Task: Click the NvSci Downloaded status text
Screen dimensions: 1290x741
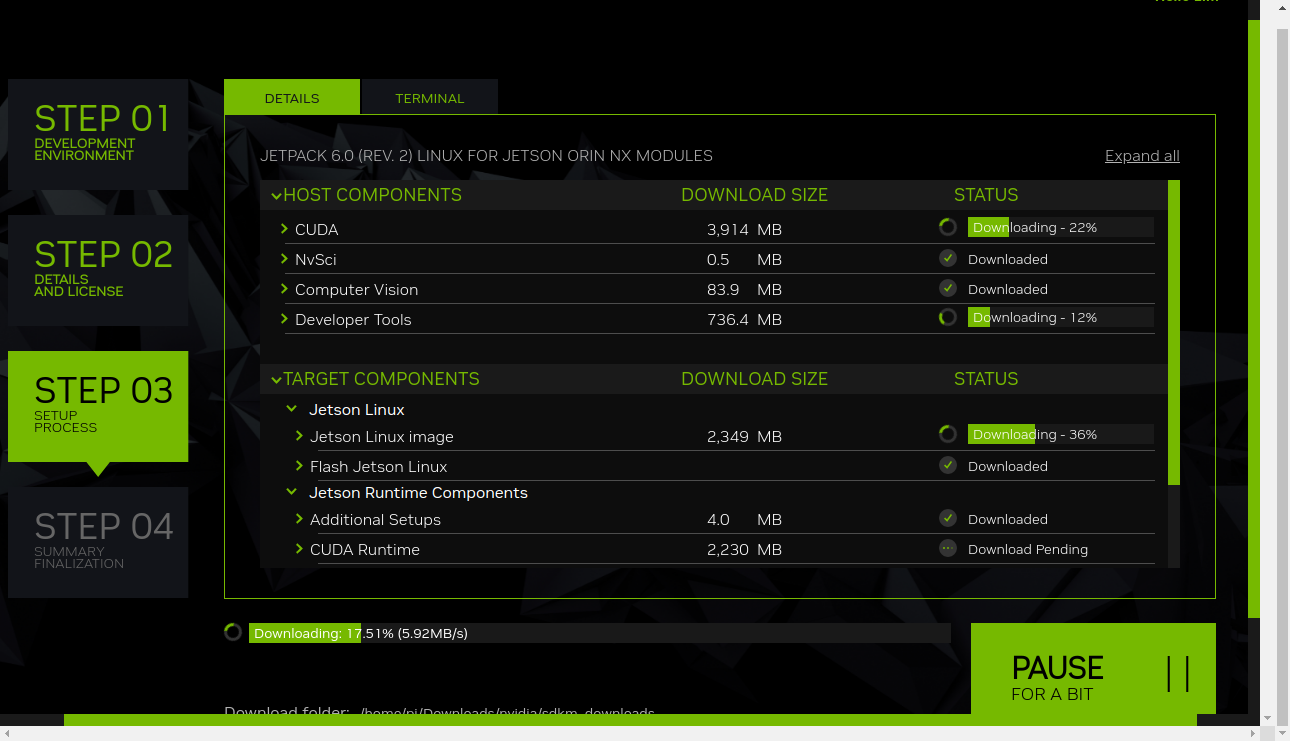Action: point(1008,259)
